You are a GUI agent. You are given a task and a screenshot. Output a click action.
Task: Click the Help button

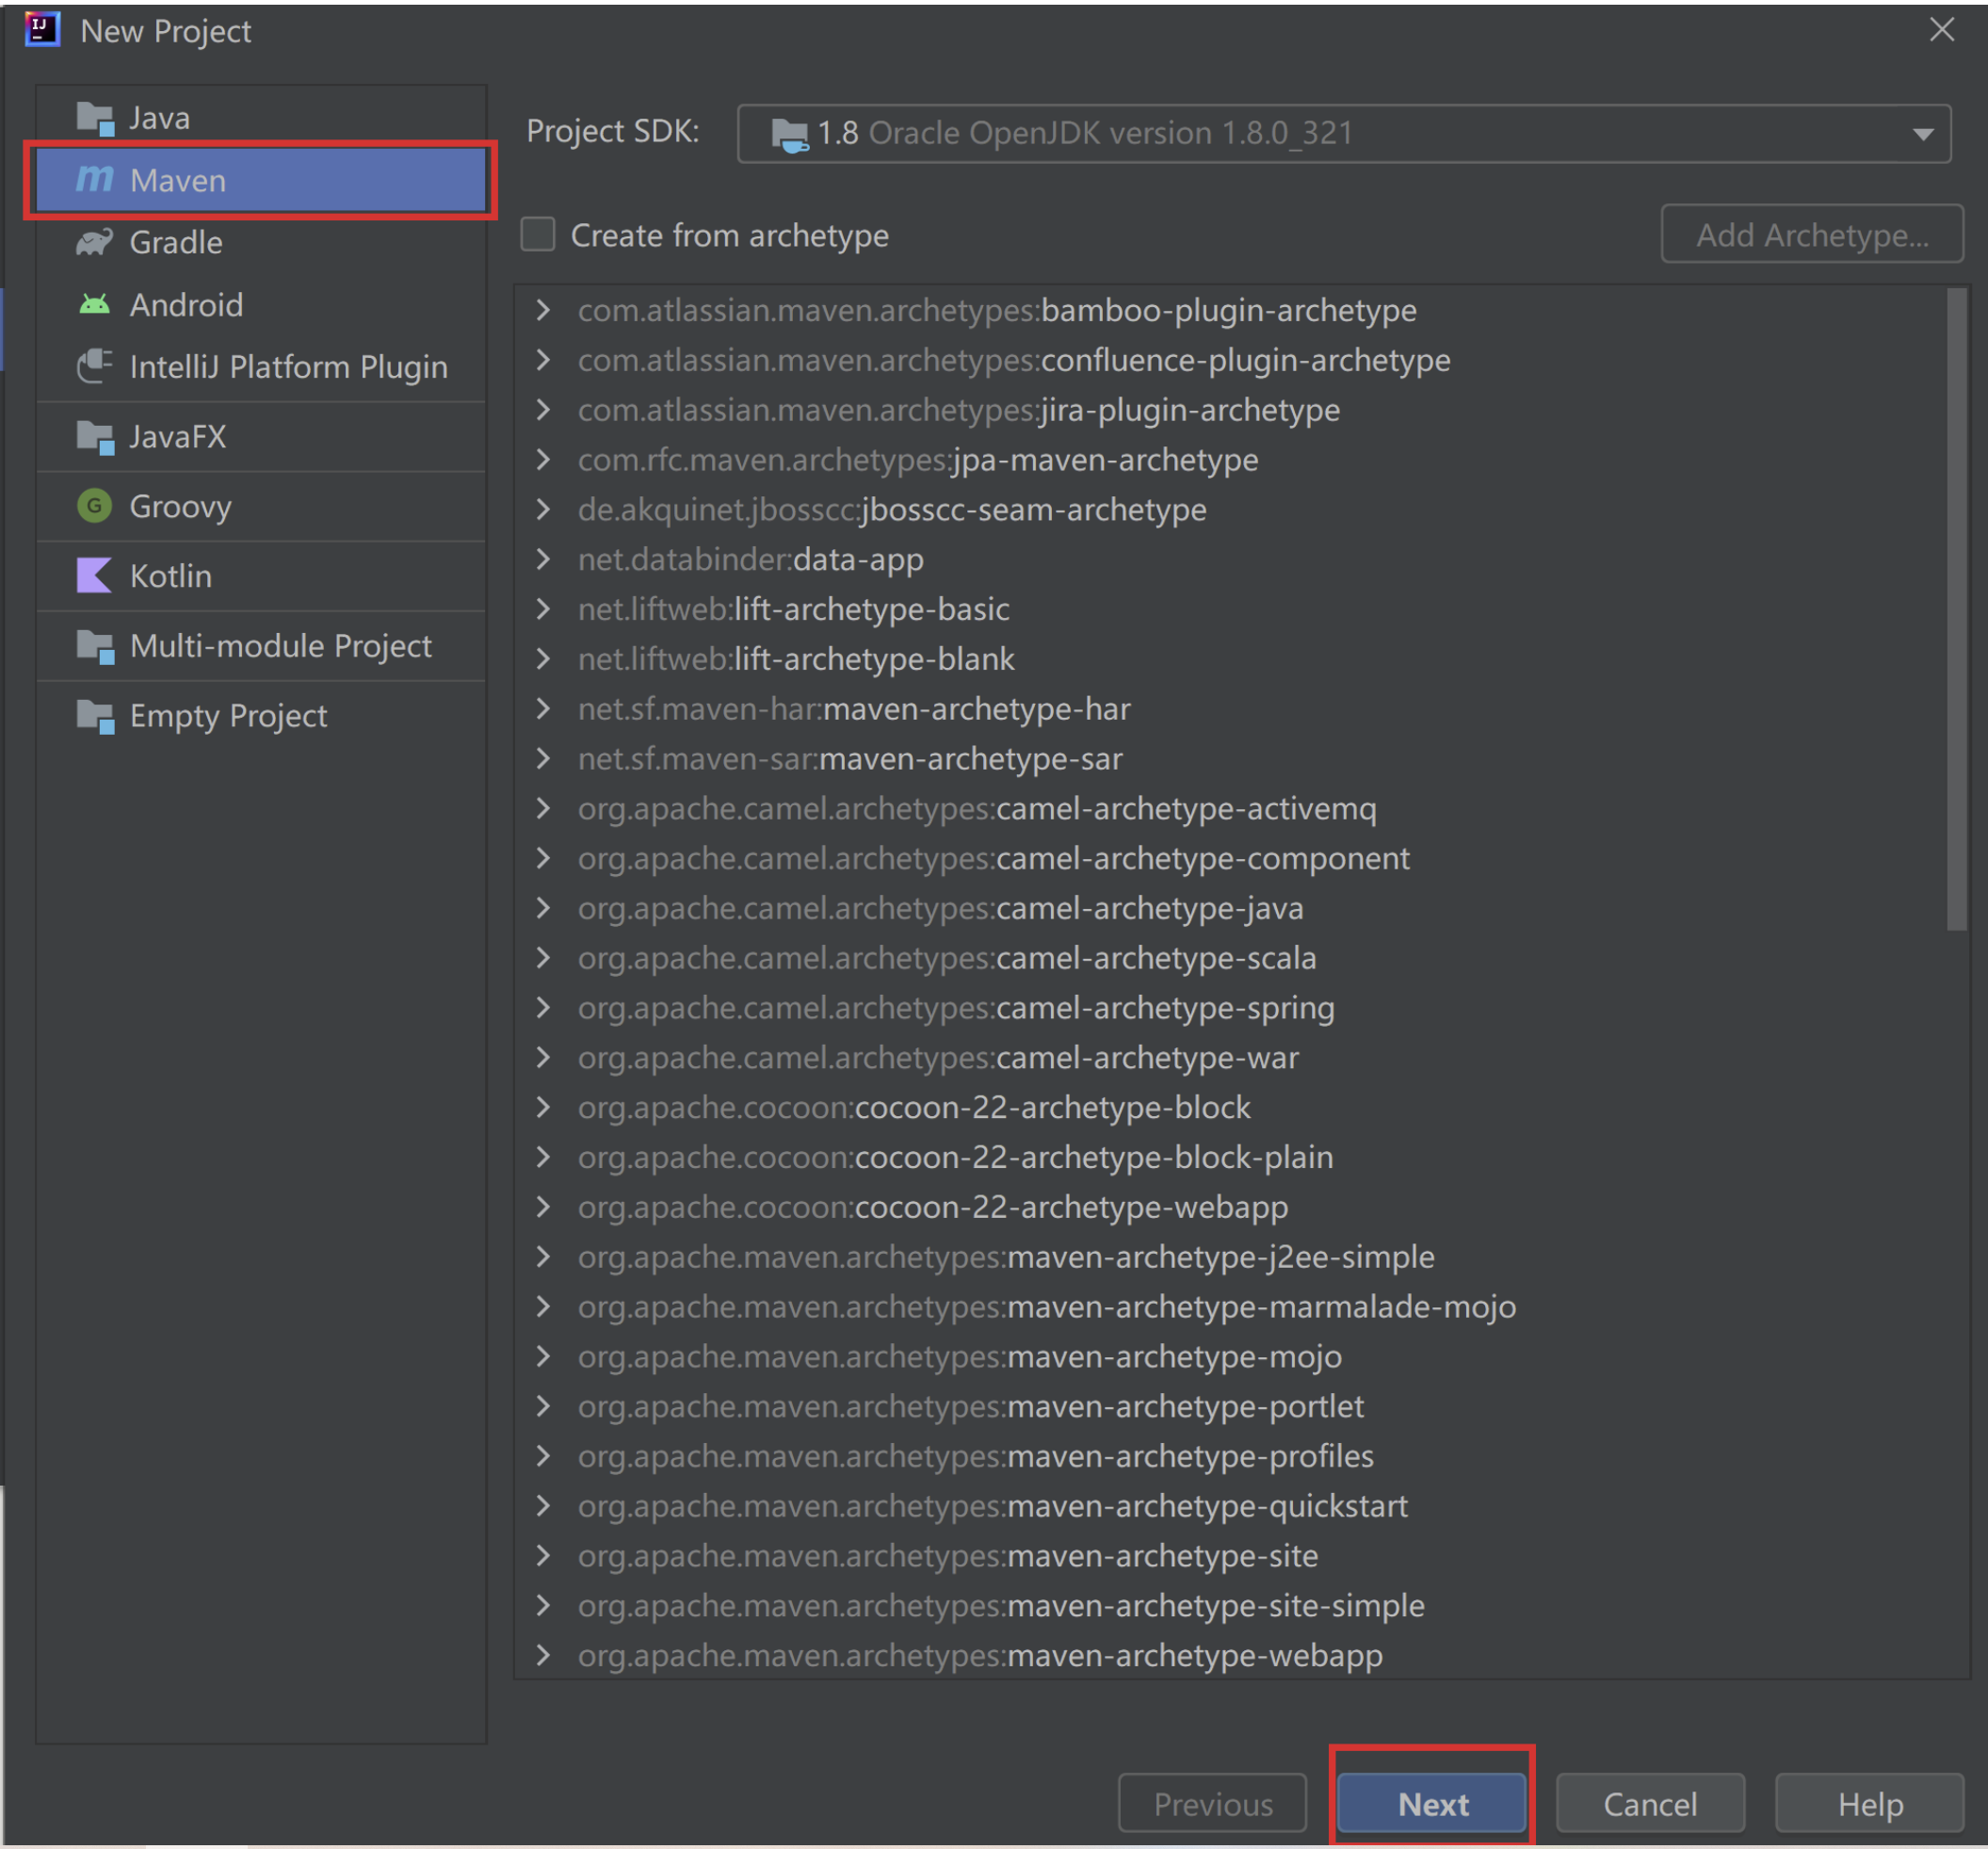(x=1869, y=1804)
